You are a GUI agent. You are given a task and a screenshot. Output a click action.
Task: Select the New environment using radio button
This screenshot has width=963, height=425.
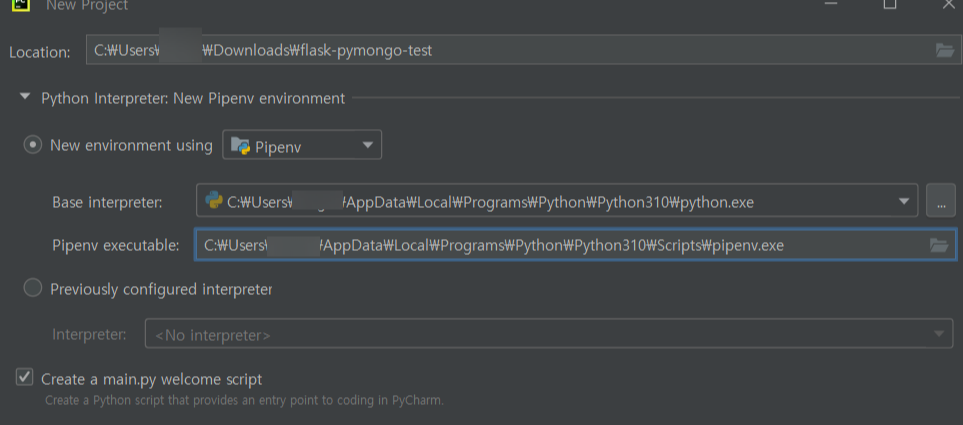tap(33, 145)
